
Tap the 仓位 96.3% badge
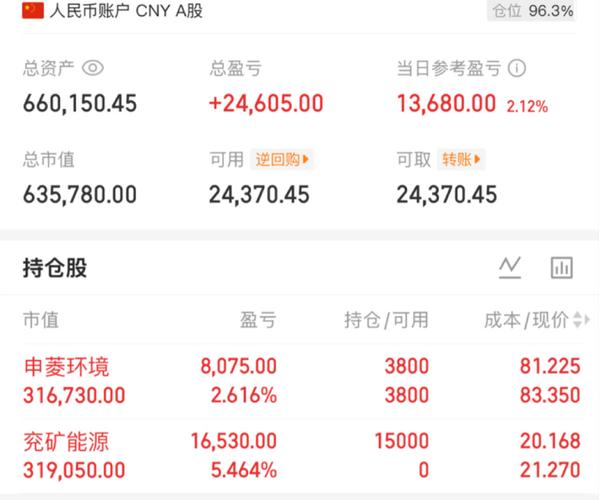(532, 10)
